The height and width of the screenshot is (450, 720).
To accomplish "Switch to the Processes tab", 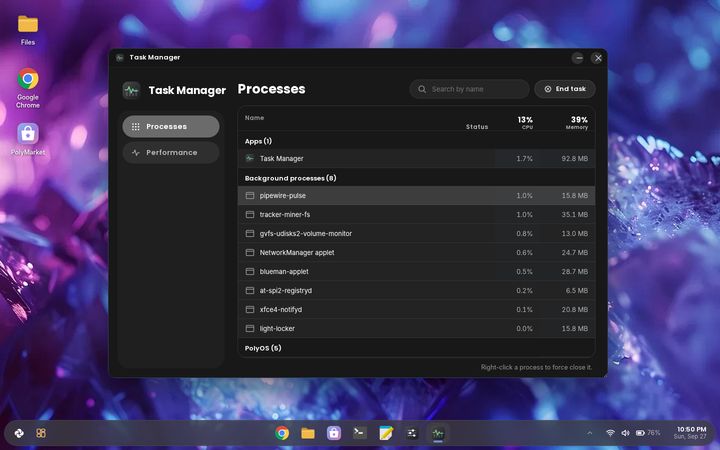I will pos(171,126).
